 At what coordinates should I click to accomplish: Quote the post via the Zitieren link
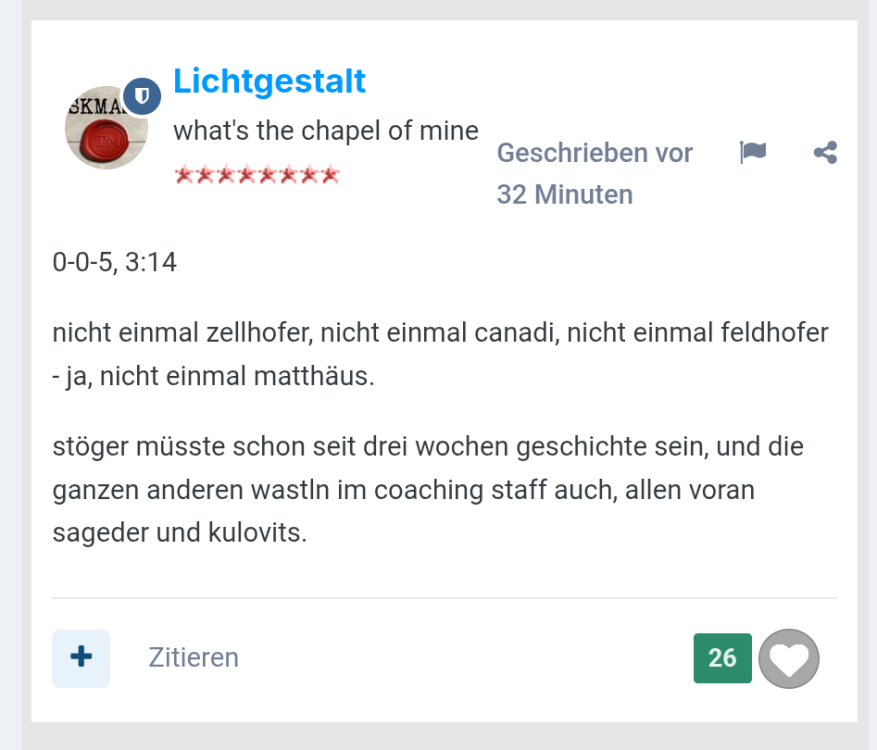[x=192, y=658]
